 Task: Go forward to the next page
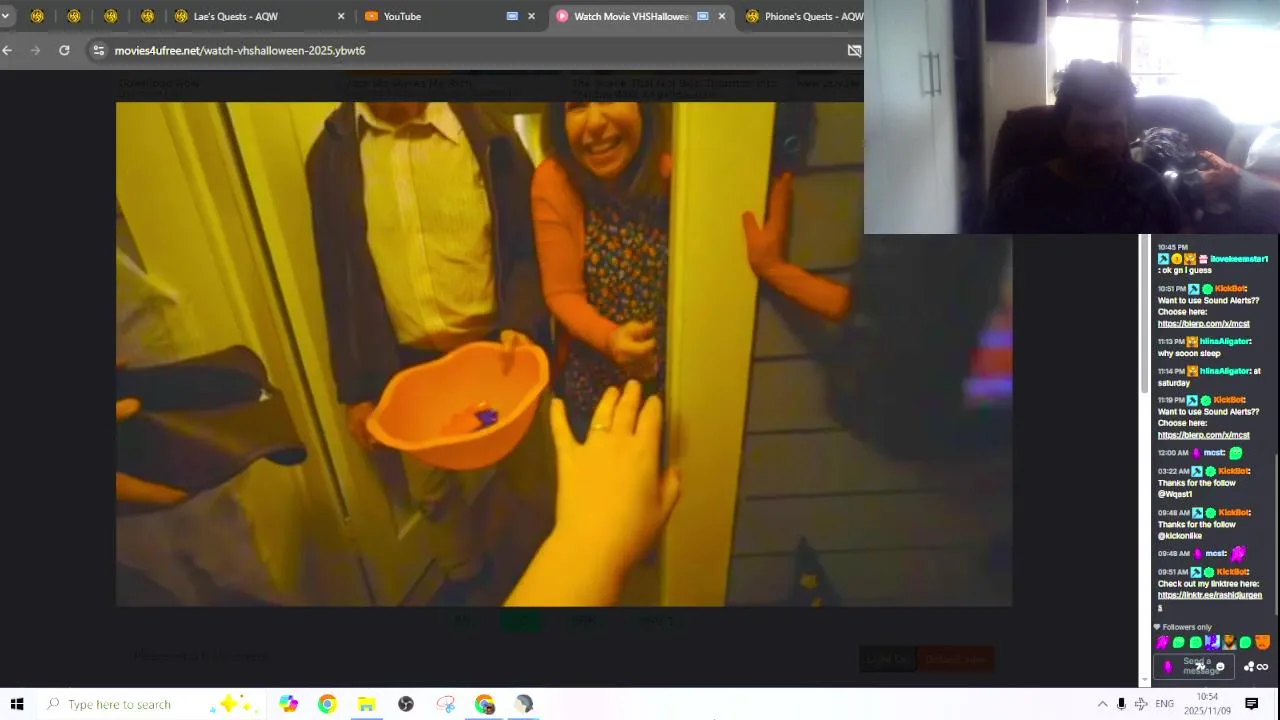35,50
